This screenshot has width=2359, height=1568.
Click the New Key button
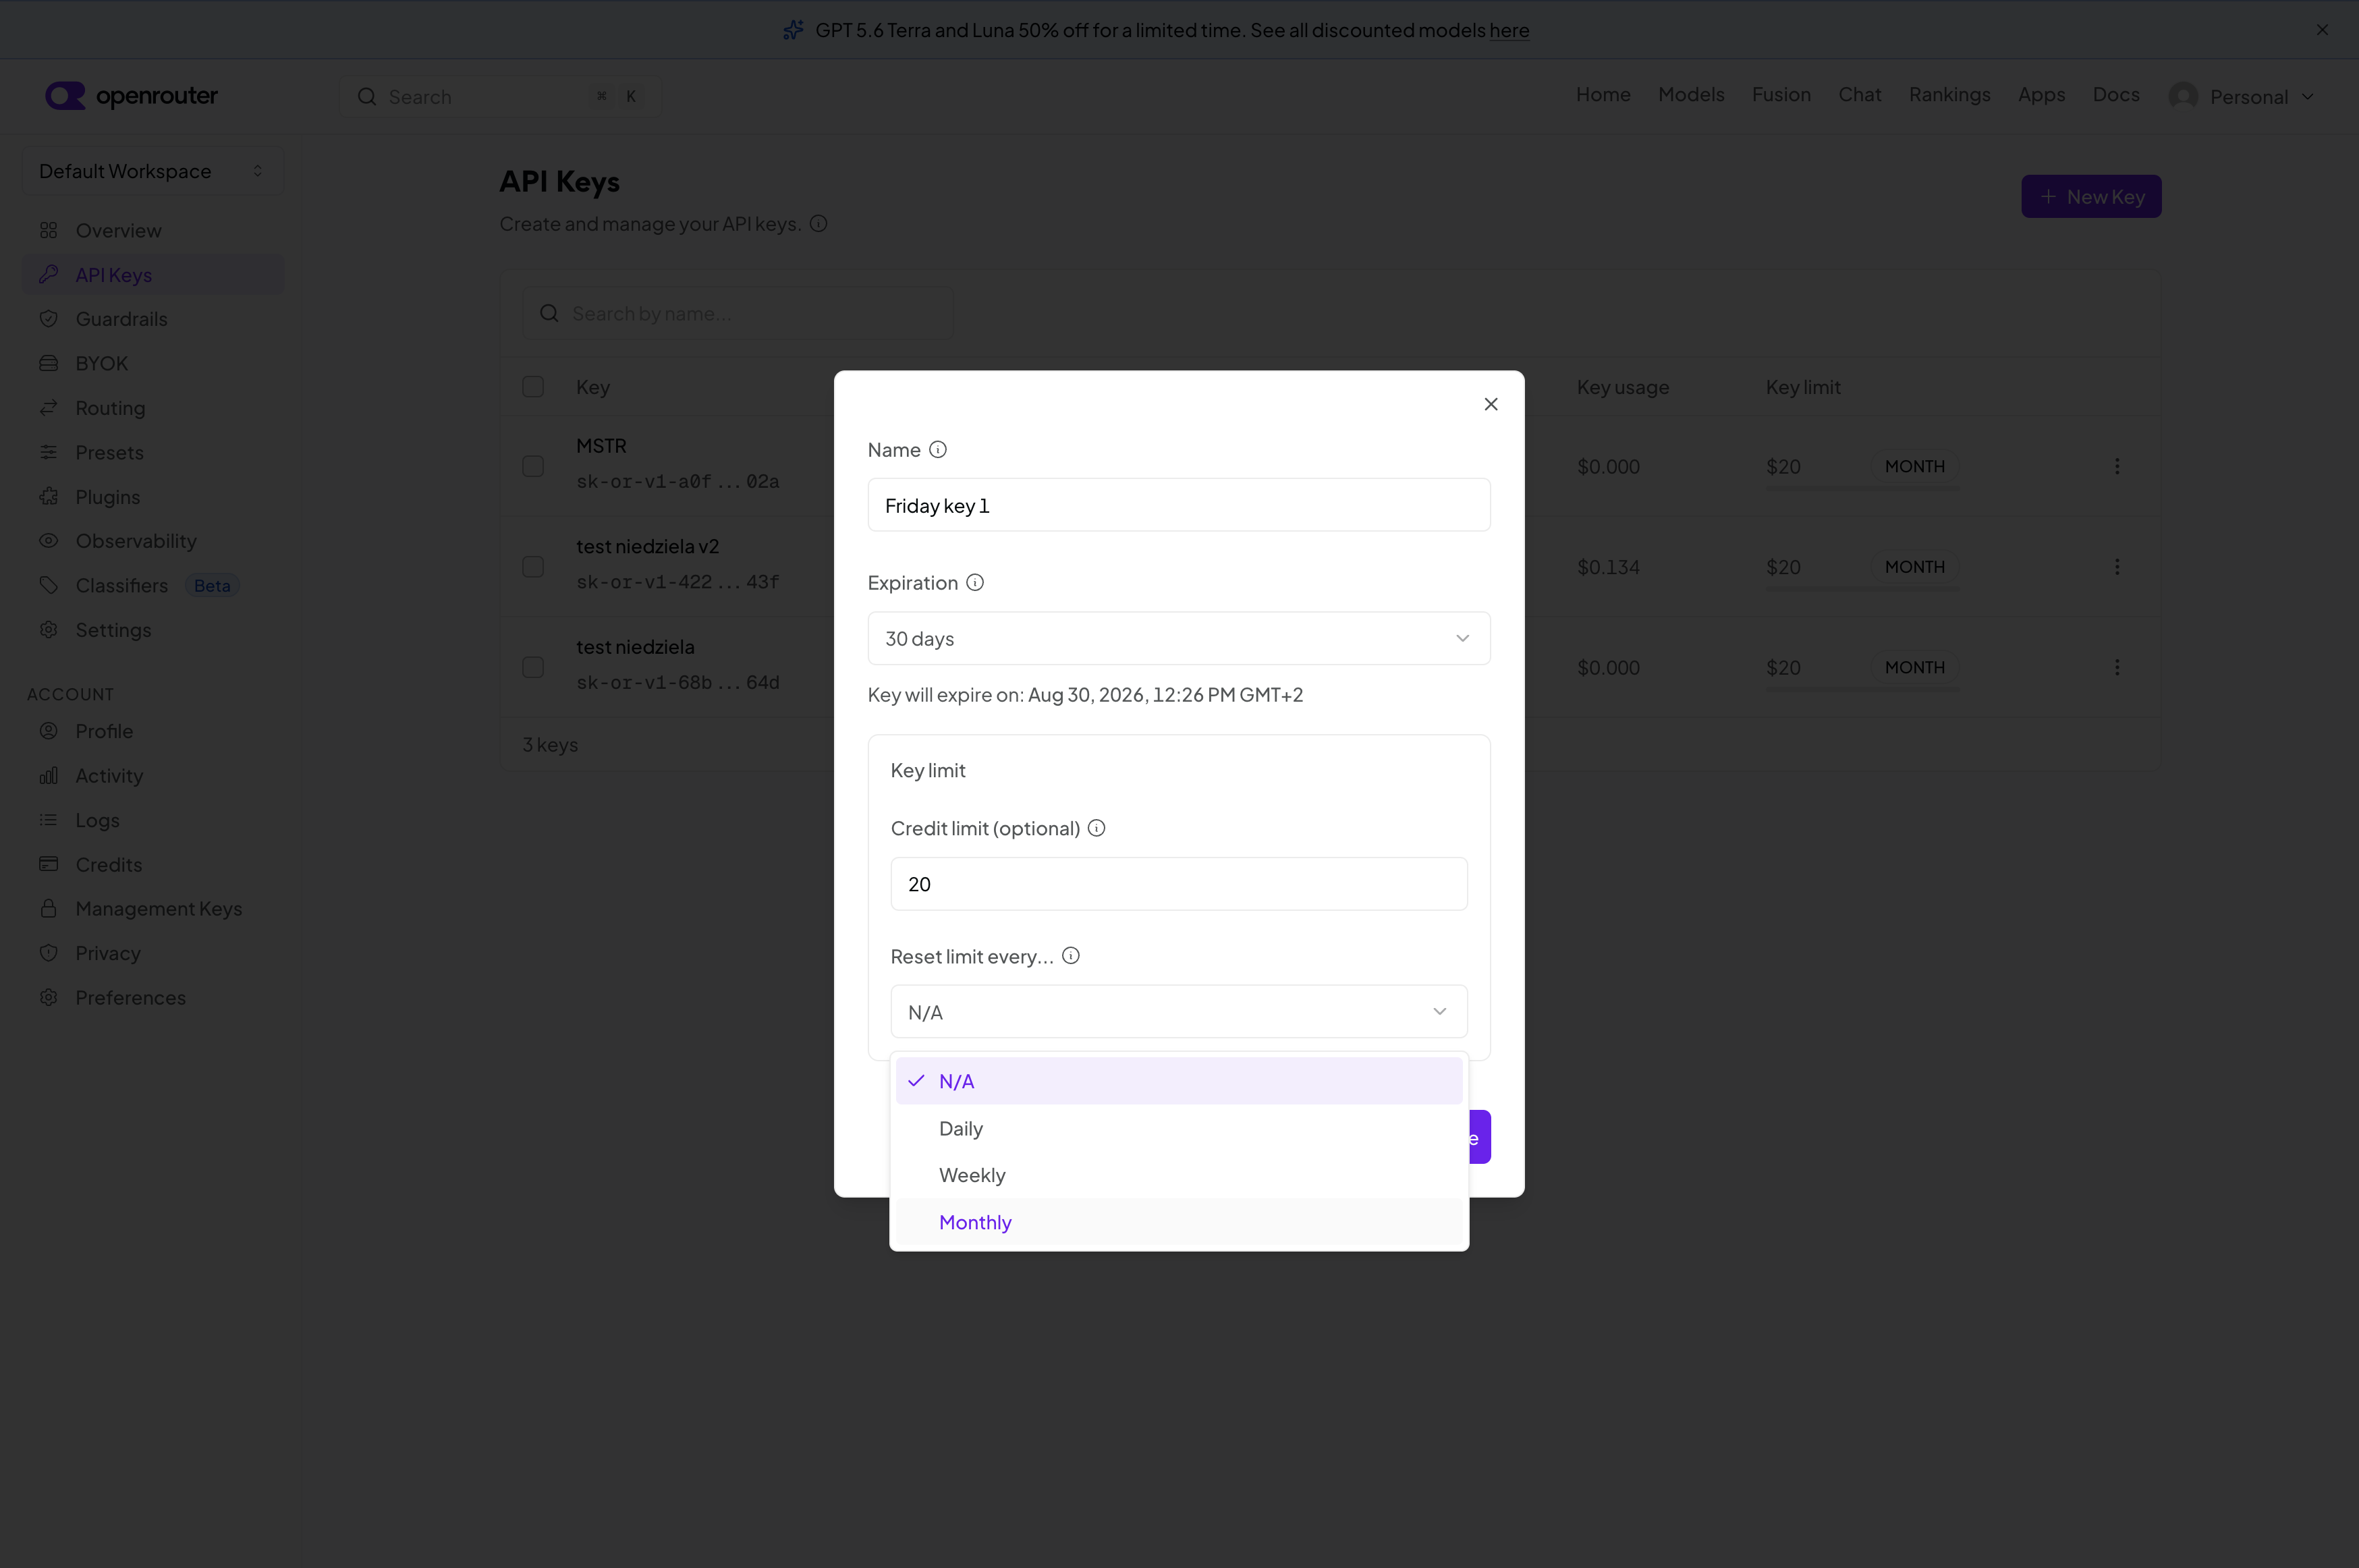click(2091, 197)
